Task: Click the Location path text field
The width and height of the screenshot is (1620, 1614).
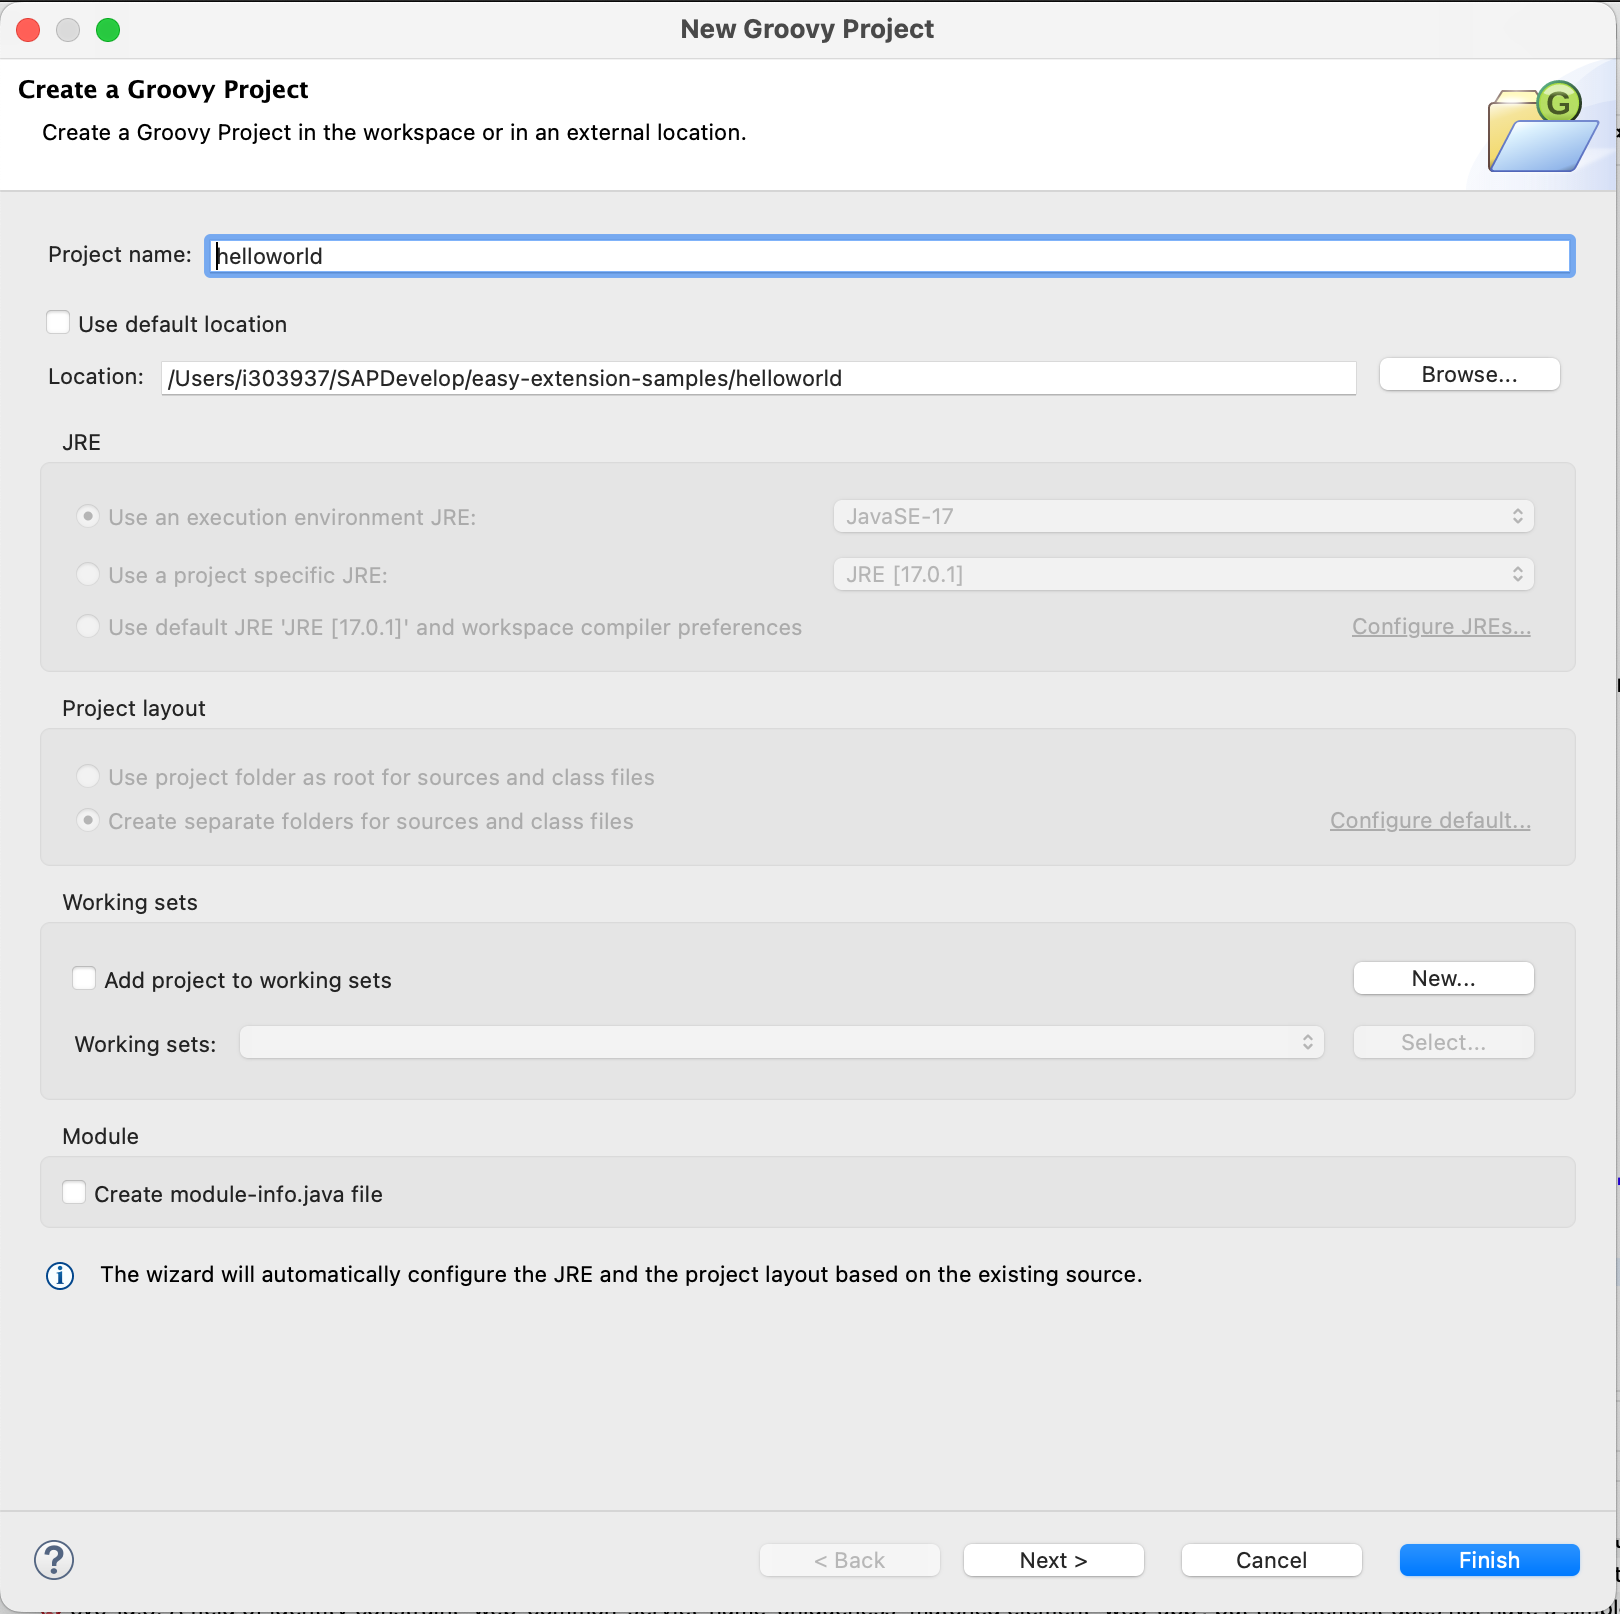Action: tap(758, 379)
